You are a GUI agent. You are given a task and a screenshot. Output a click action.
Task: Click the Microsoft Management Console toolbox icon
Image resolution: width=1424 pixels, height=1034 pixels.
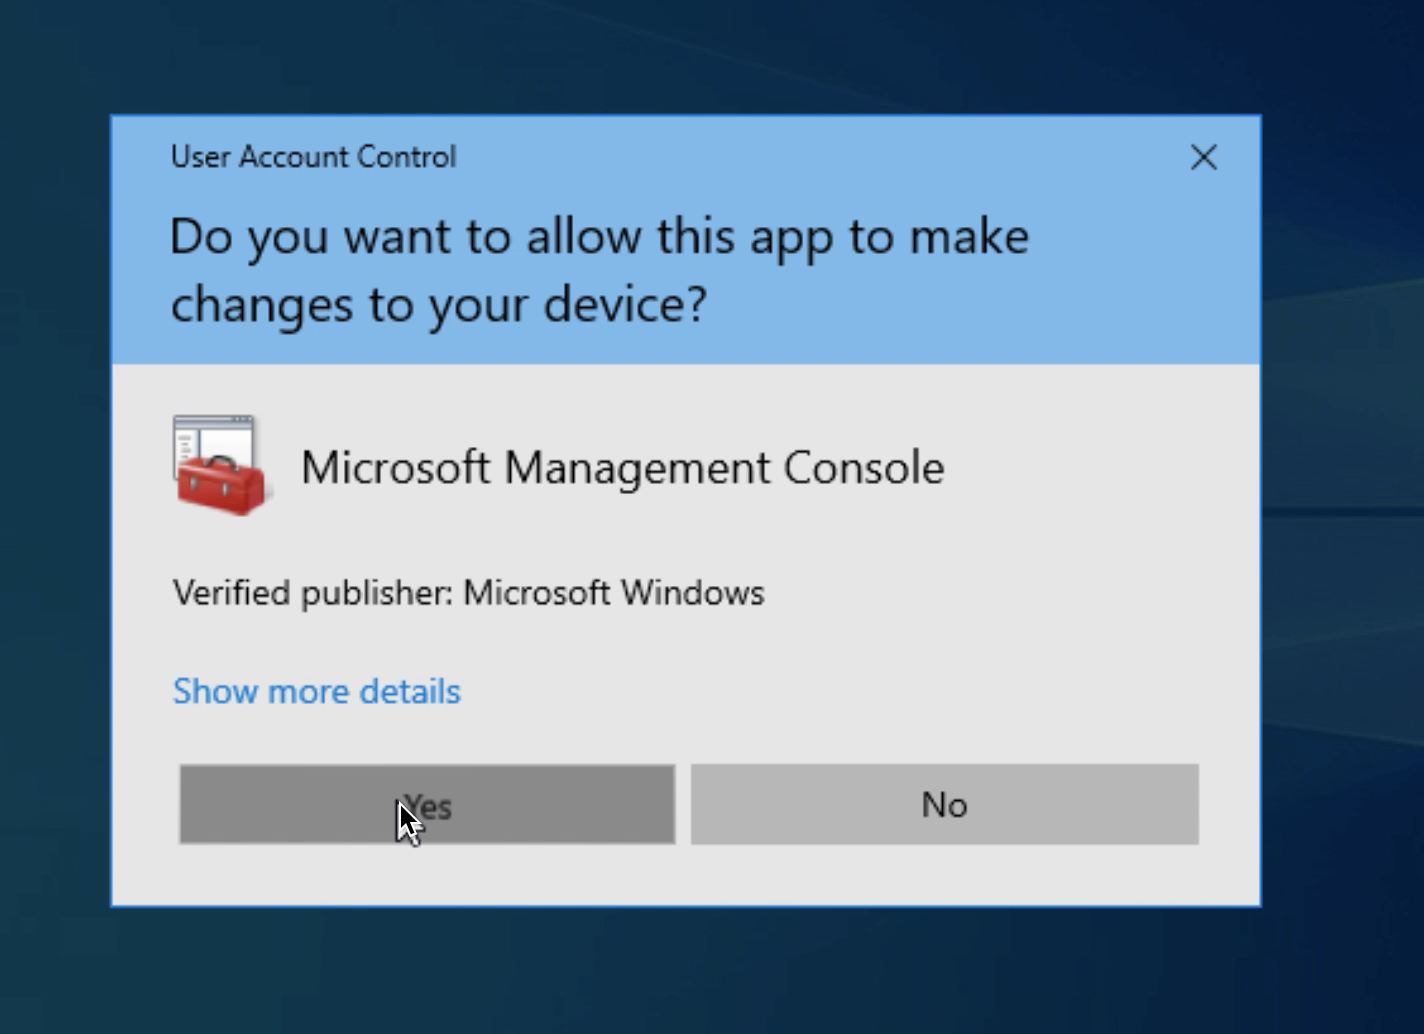[x=219, y=466]
